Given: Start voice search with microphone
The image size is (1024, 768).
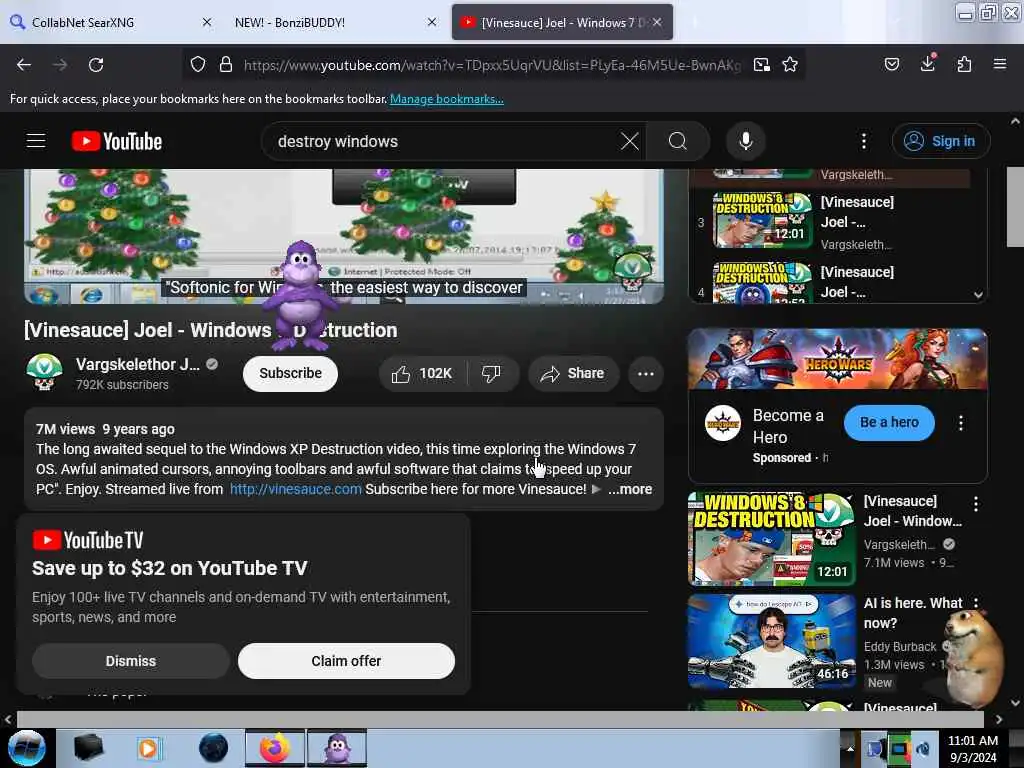Looking at the screenshot, I should point(746,141).
